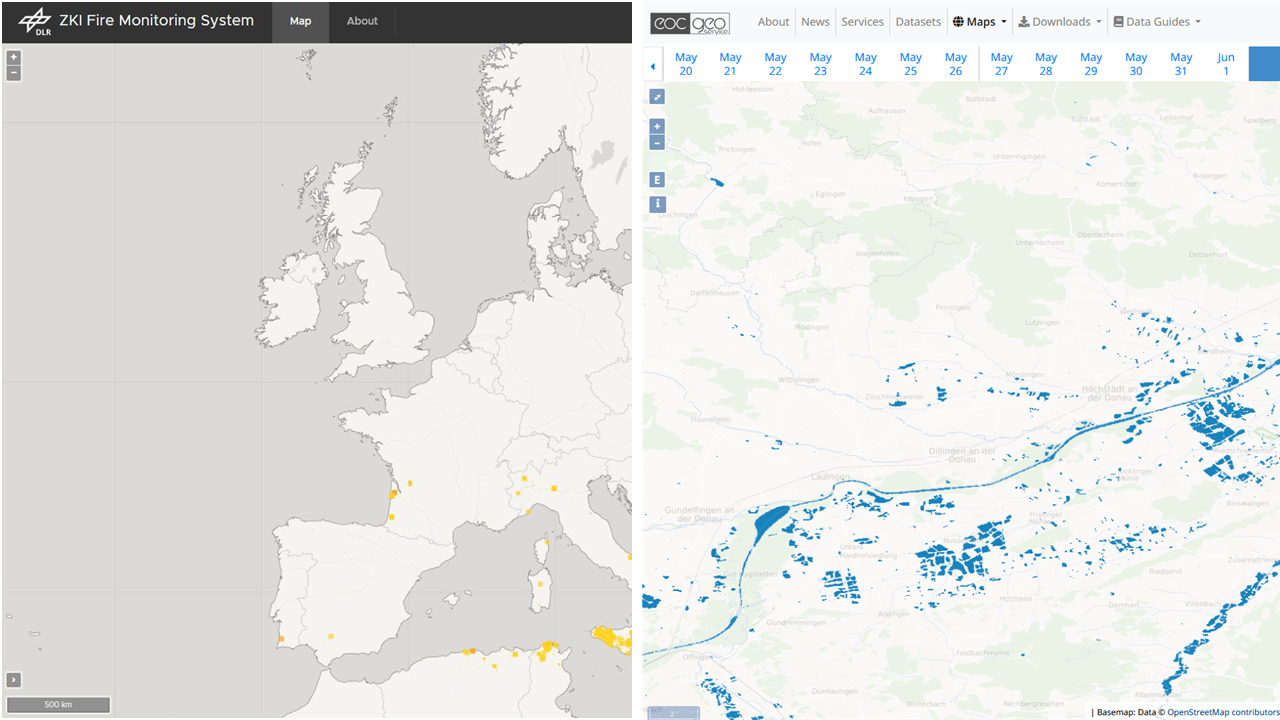Image resolution: width=1280 pixels, height=720 pixels.
Task: Open the Maps dropdown menu
Action: (x=979, y=22)
